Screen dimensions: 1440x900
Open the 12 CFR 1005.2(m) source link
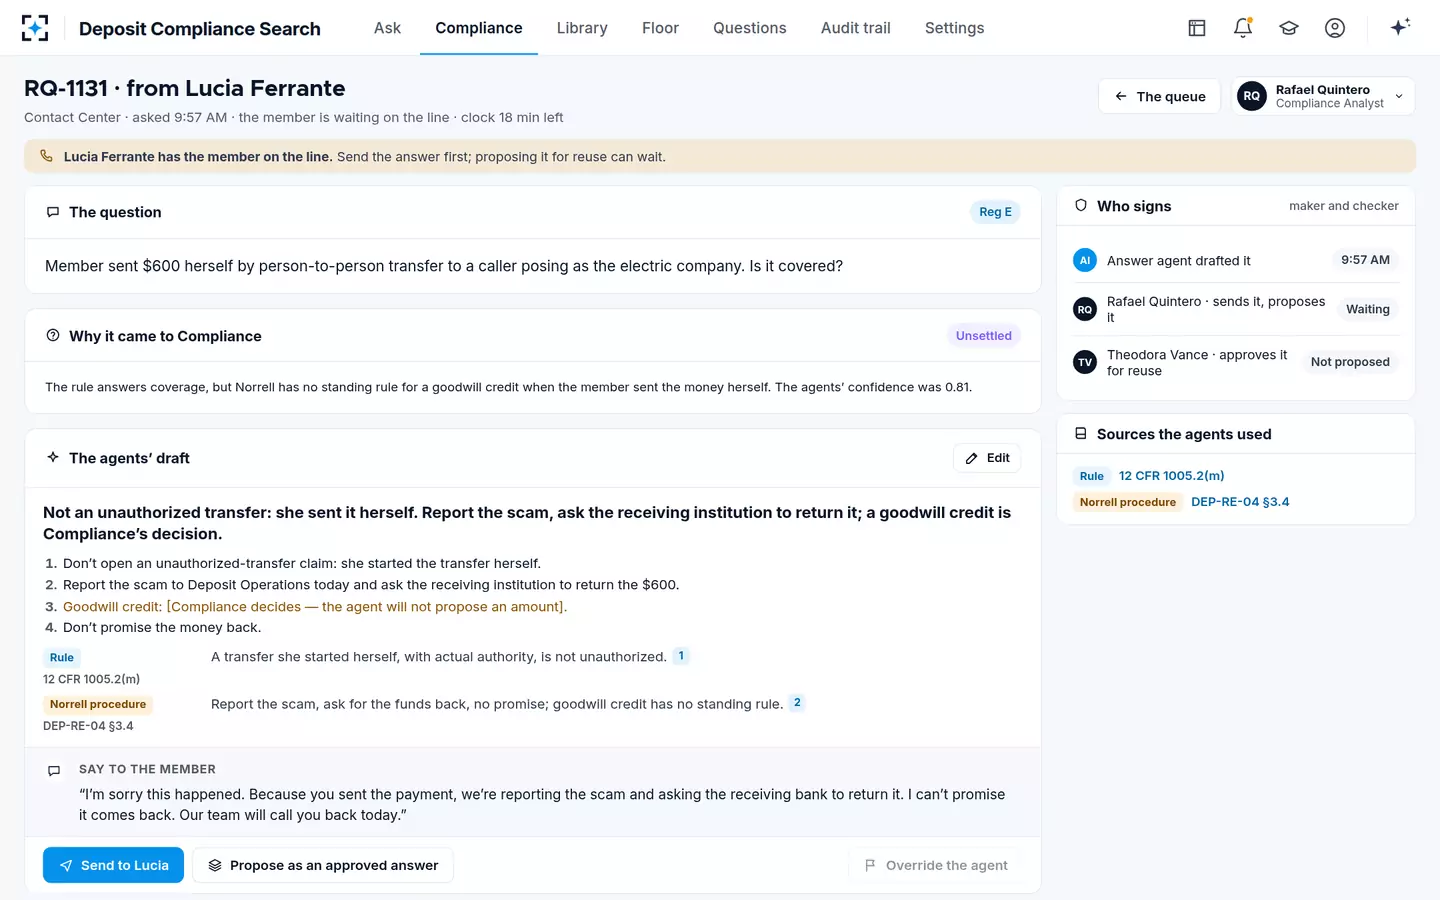[1171, 476]
